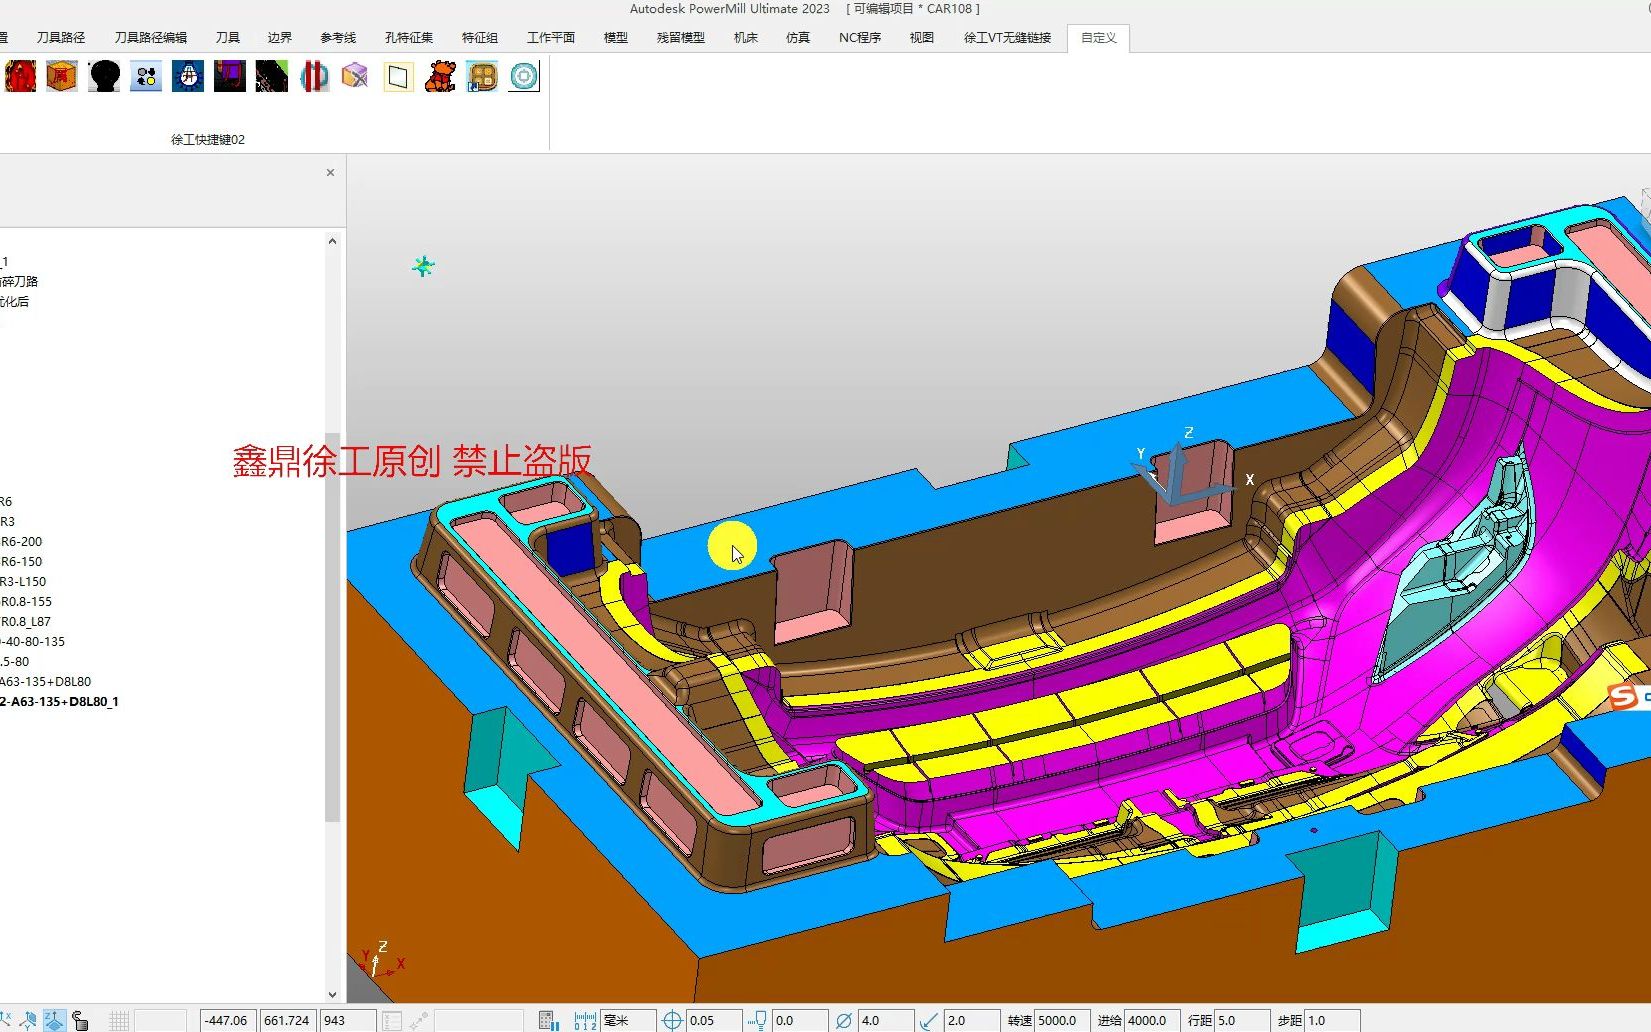Image resolution: width=1651 pixels, height=1032 pixels.
Task: Click the down arrow of explorer scrollbar
Action: coord(333,994)
